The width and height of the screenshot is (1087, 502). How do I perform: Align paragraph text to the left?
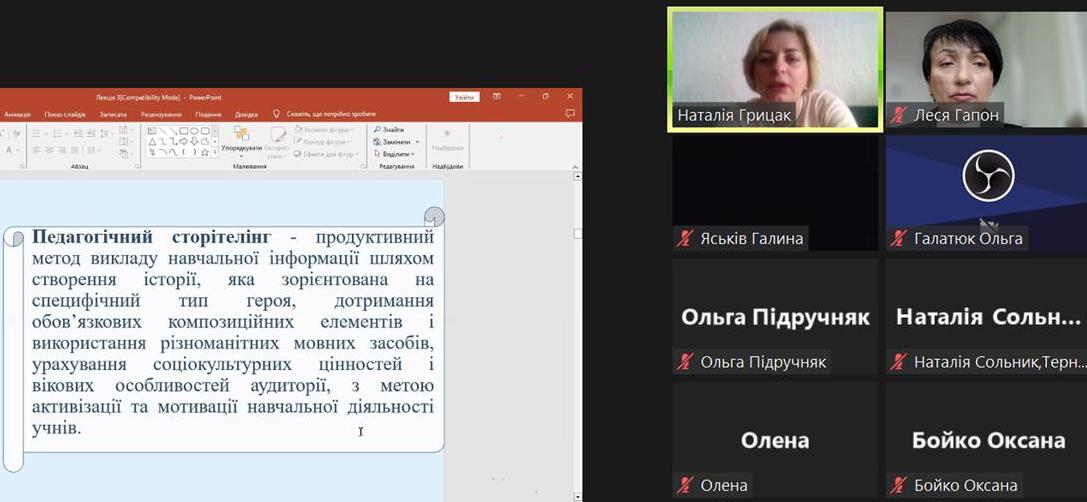pyautogui.click(x=36, y=150)
